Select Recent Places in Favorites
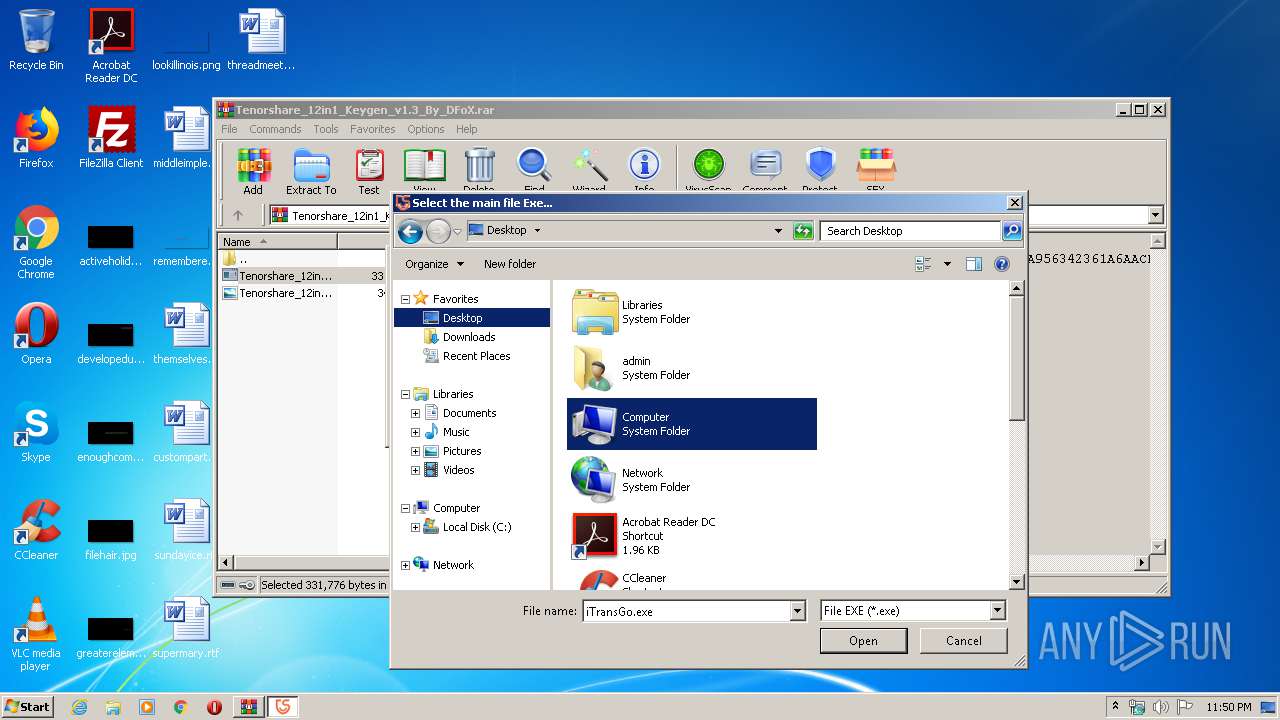The height and width of the screenshot is (720, 1280). point(476,356)
